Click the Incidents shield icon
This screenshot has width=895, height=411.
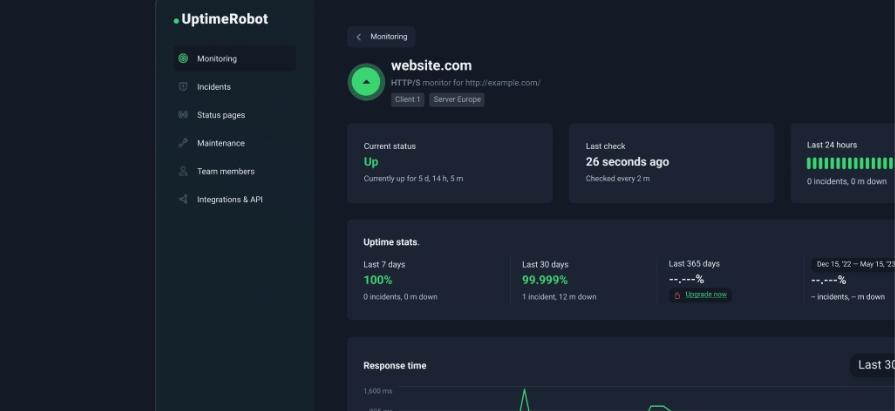pos(183,87)
